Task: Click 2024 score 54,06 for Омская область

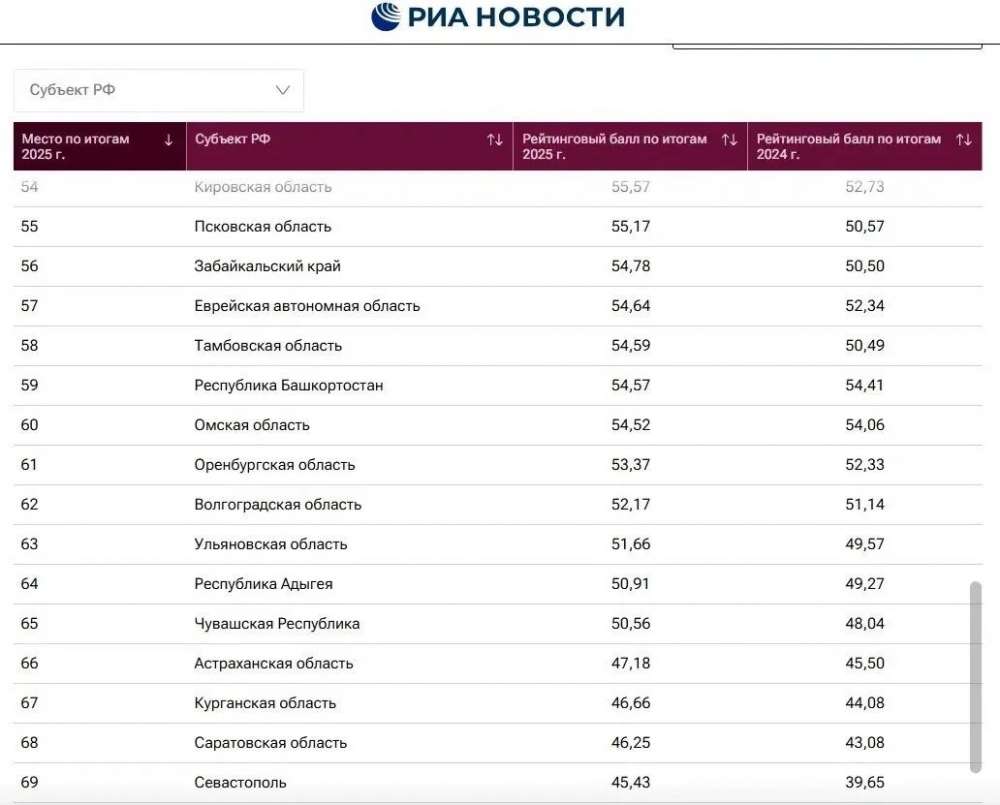Action: 865,425
